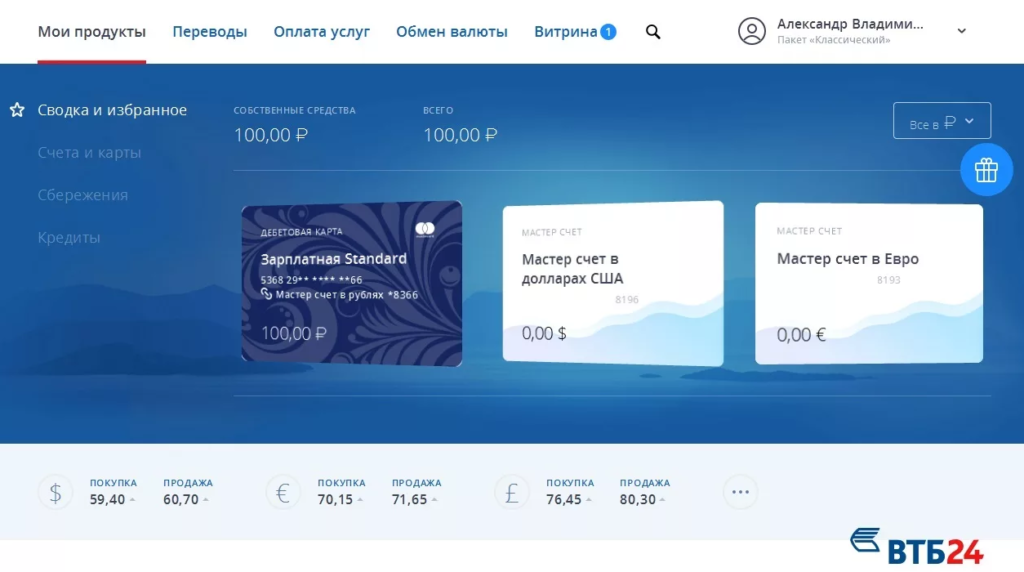
Task: Open the Мастер счет в Евро card
Action: click(x=869, y=283)
